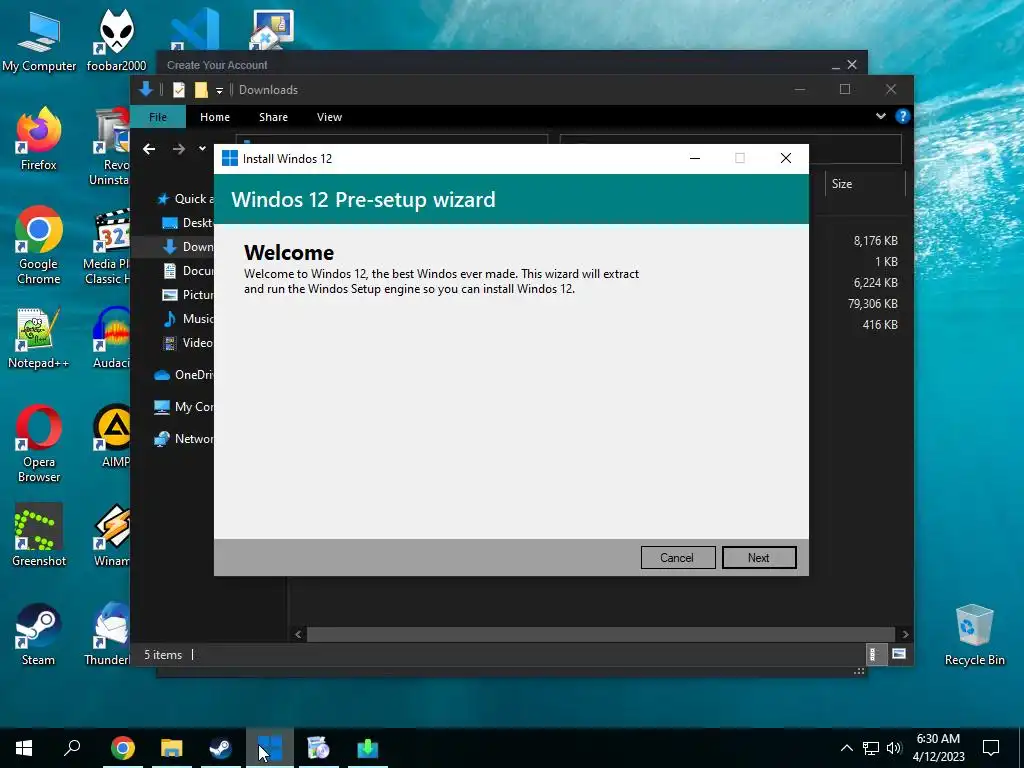Open the taskbar clock showing 6:30 AM
The width and height of the screenshot is (1024, 768).
[x=938, y=748]
